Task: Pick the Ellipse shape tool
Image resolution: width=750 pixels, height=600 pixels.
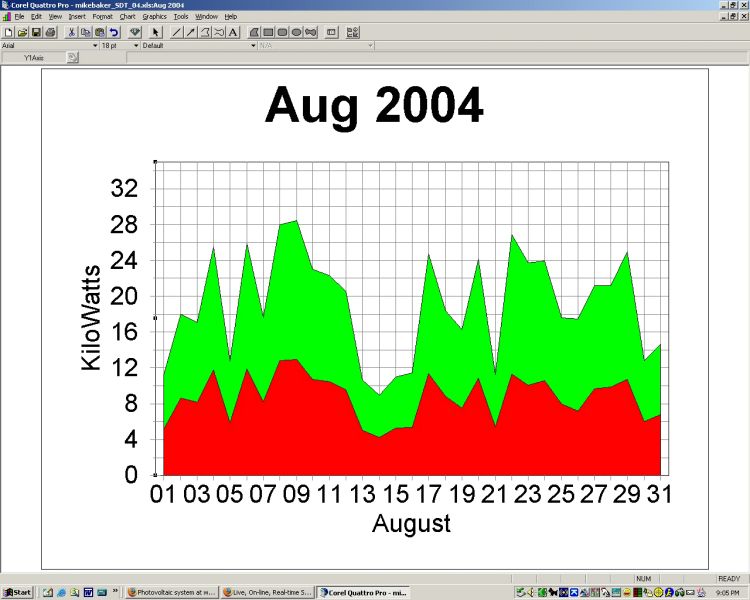Action: 297,32
